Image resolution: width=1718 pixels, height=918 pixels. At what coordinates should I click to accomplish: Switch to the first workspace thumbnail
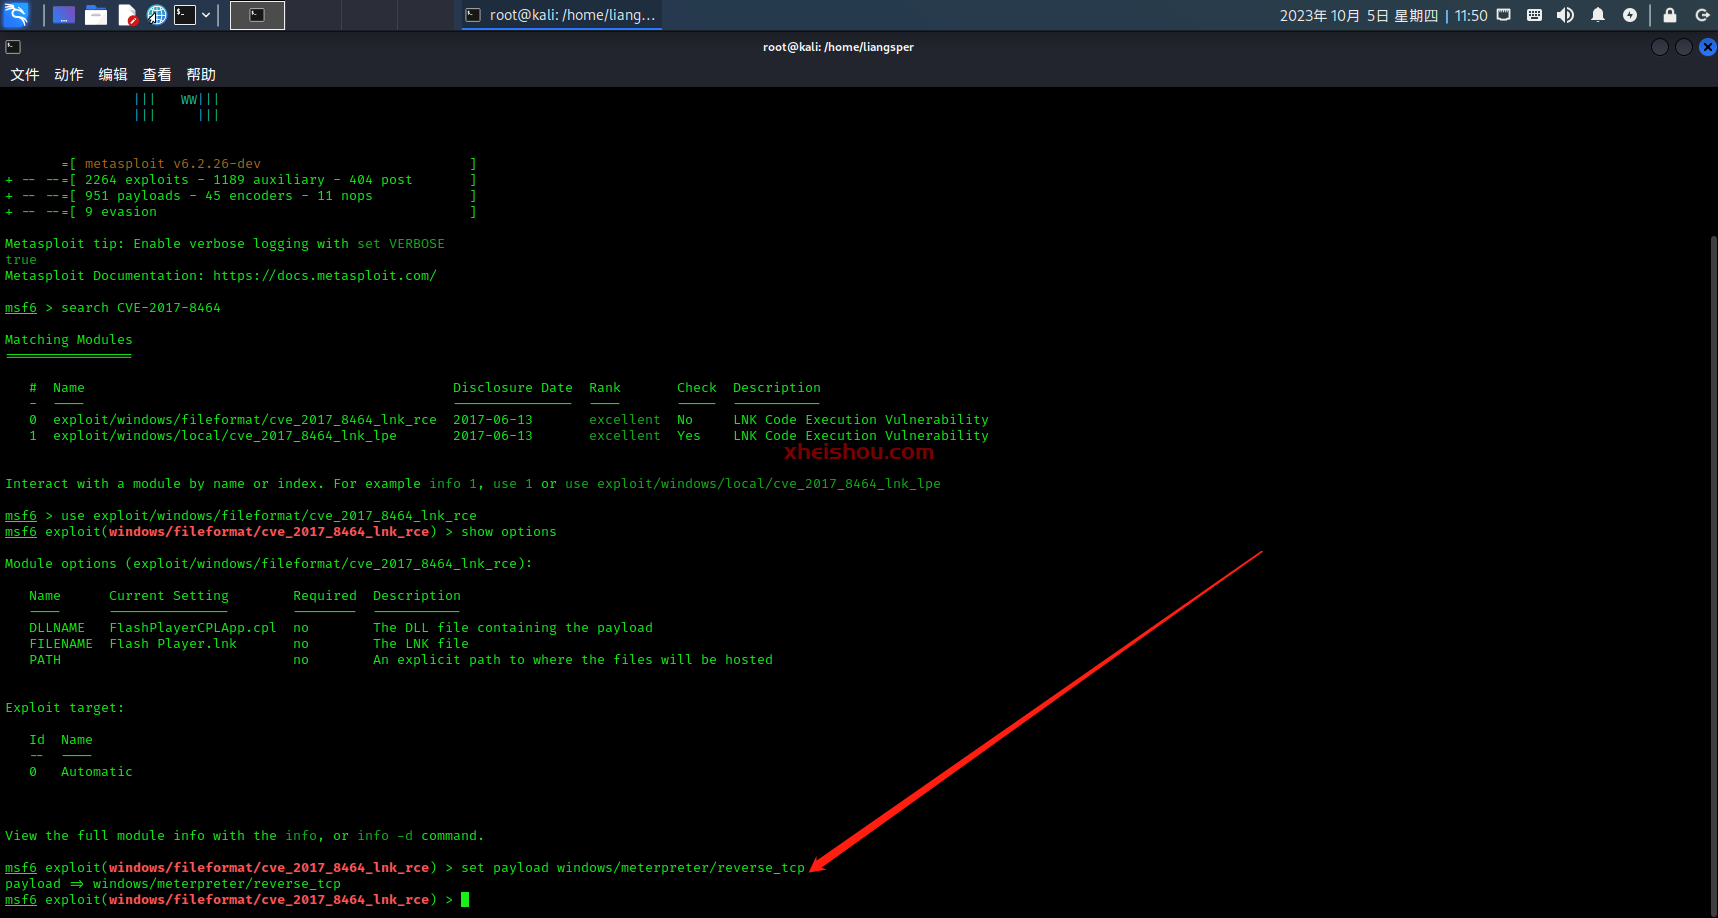click(x=257, y=15)
